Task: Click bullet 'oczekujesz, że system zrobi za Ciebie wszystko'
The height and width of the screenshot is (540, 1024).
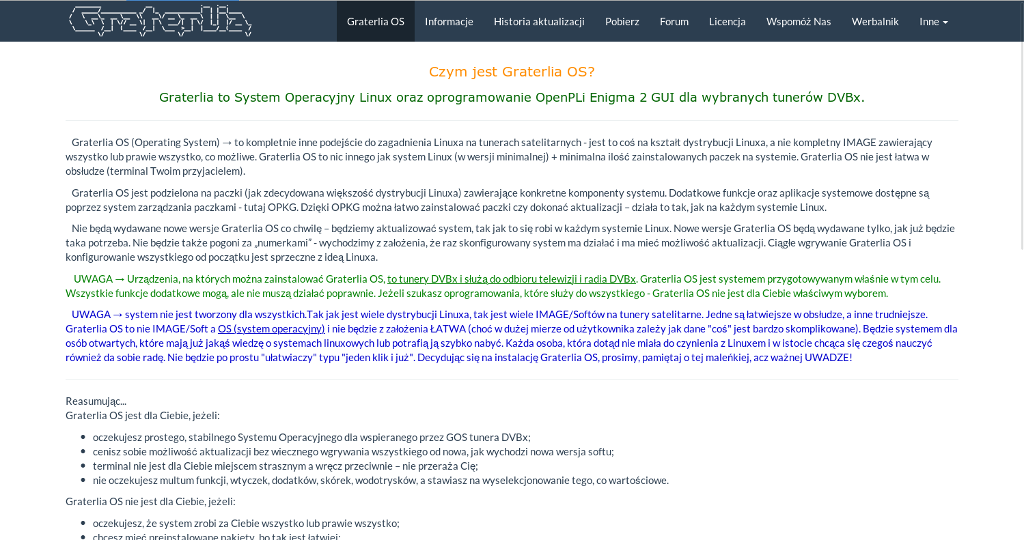Action: [246, 523]
